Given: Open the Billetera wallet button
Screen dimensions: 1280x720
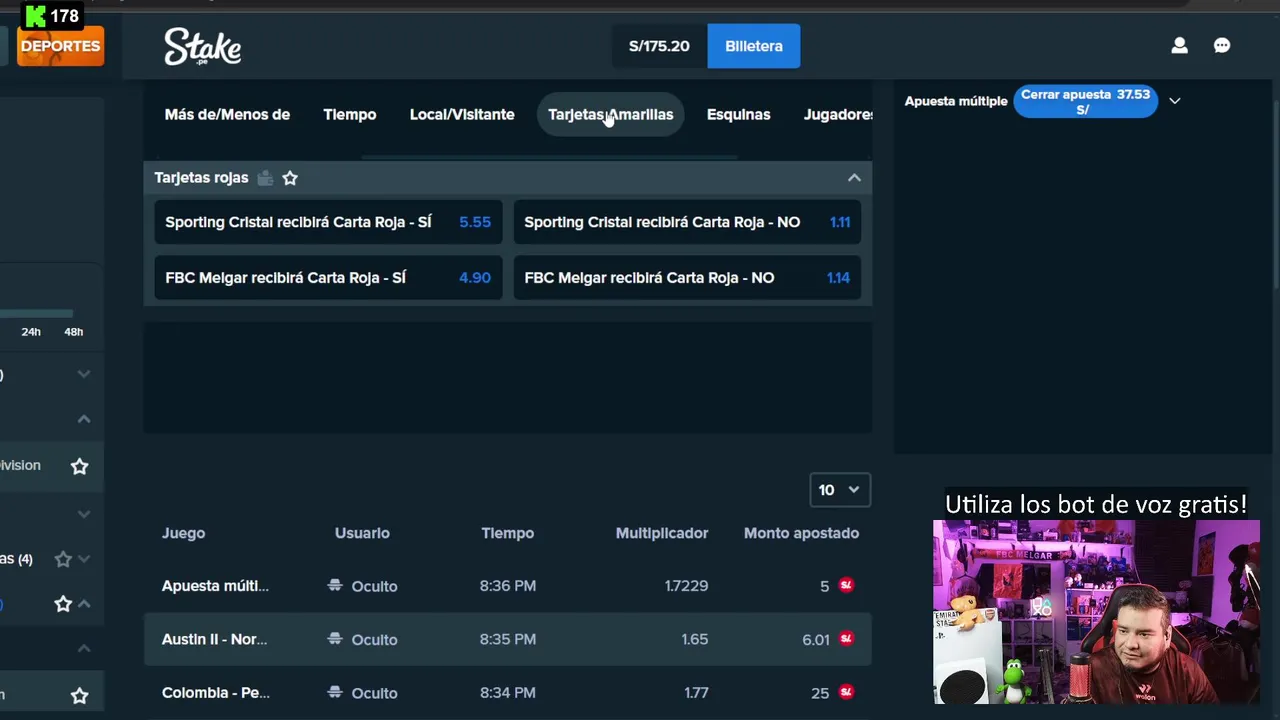Looking at the screenshot, I should point(754,46).
